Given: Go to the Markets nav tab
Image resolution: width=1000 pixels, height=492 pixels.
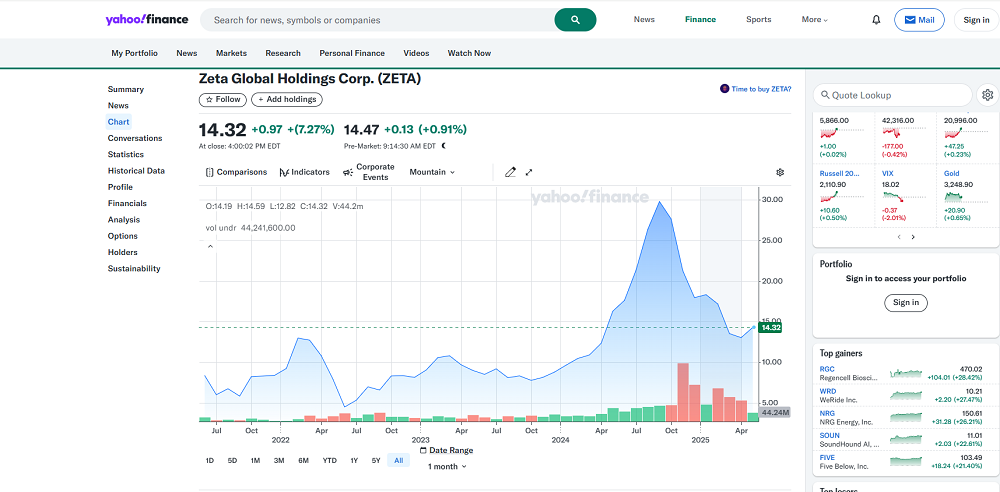Looking at the screenshot, I should point(231,53).
